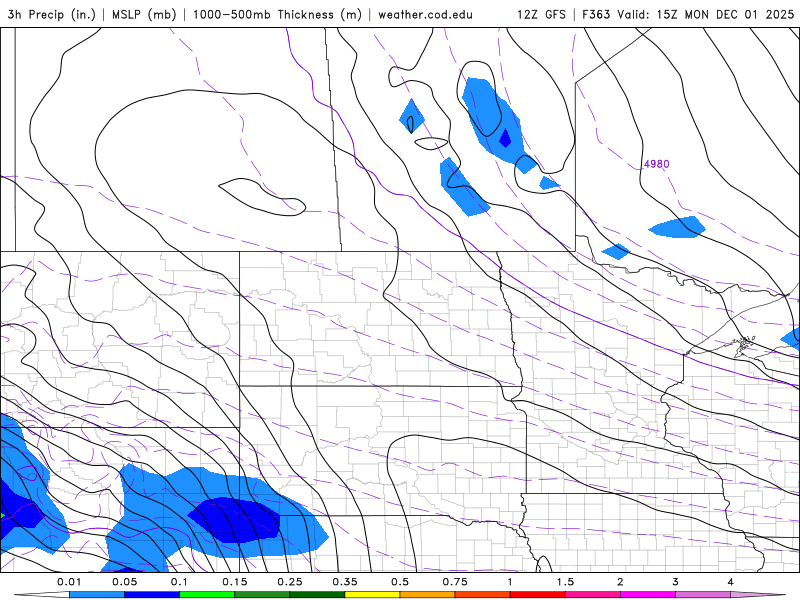Click the legend value 2
The width and height of the screenshot is (800, 600).
coord(620,582)
